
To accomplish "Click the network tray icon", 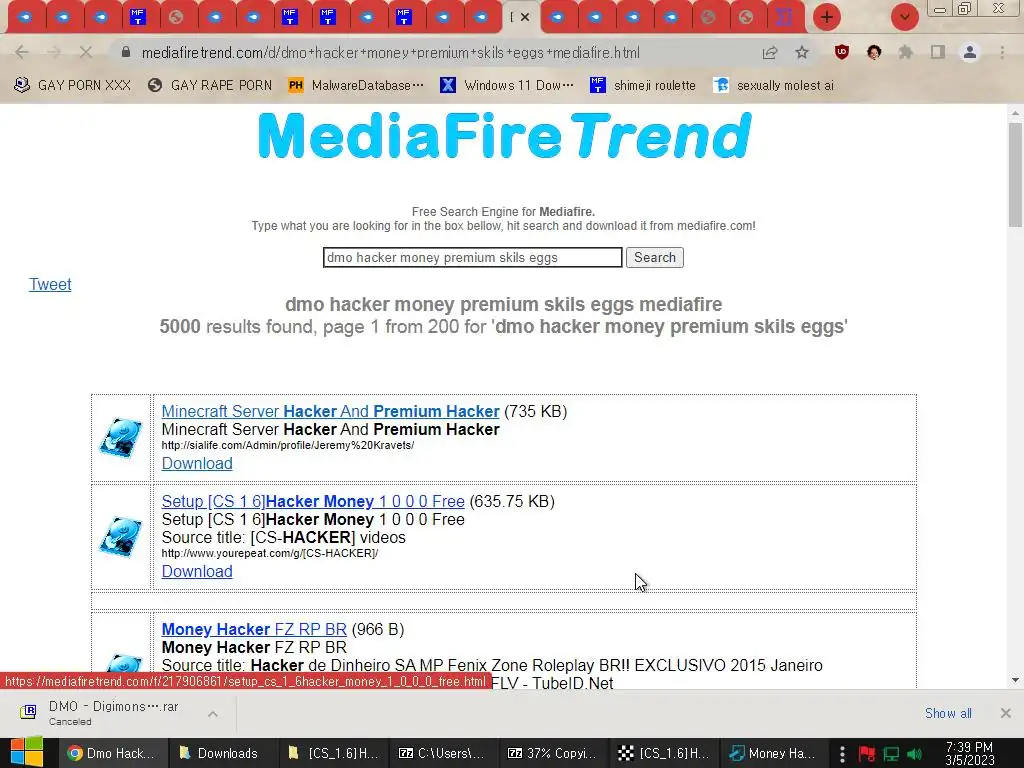I will click(891, 754).
